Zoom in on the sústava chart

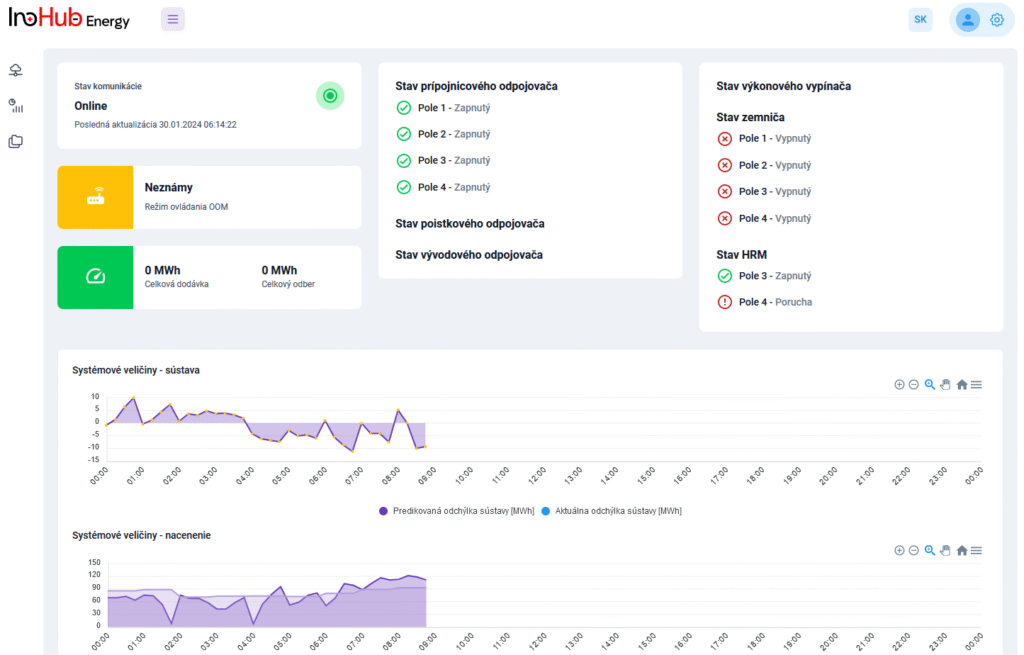(899, 384)
